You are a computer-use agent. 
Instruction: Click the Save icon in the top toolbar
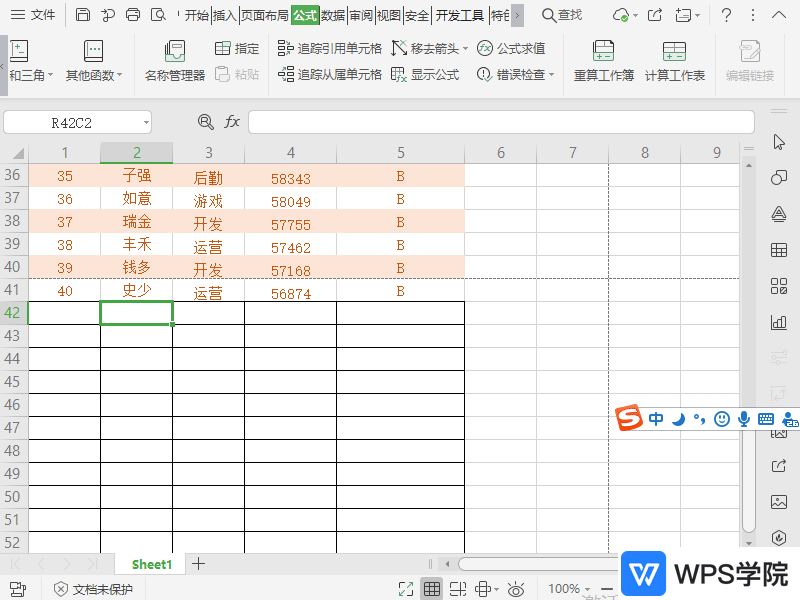(x=83, y=15)
